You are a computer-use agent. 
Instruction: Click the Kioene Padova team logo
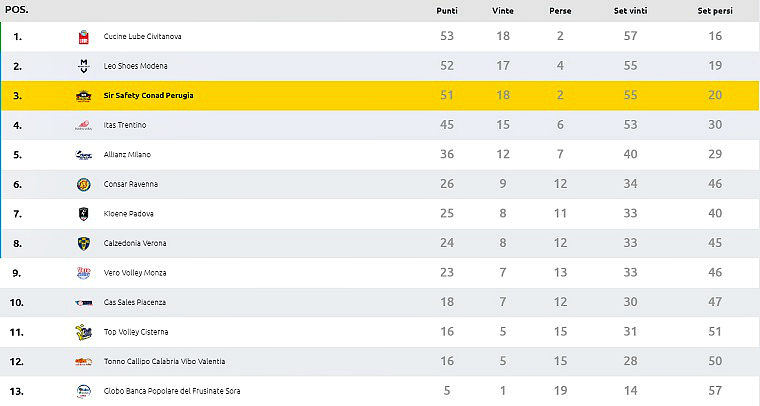[x=83, y=214]
